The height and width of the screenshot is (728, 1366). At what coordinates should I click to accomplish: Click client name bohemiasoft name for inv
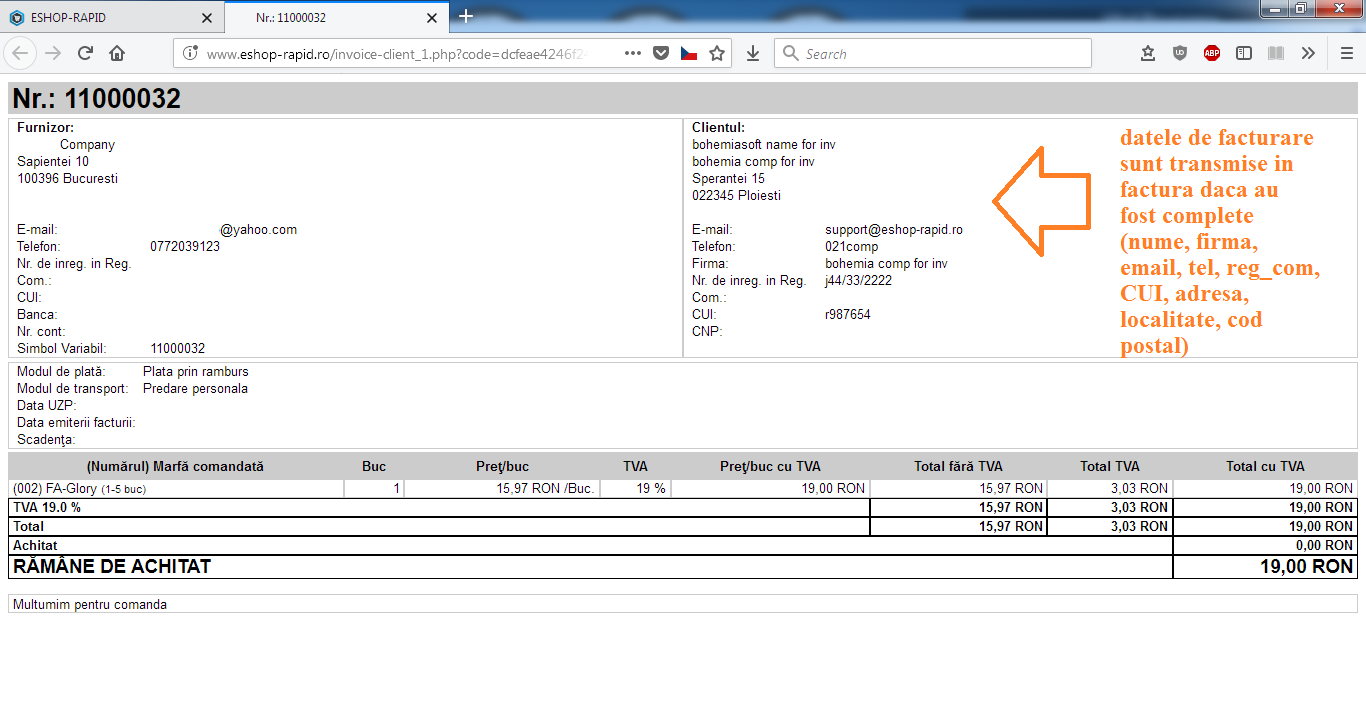[x=764, y=144]
